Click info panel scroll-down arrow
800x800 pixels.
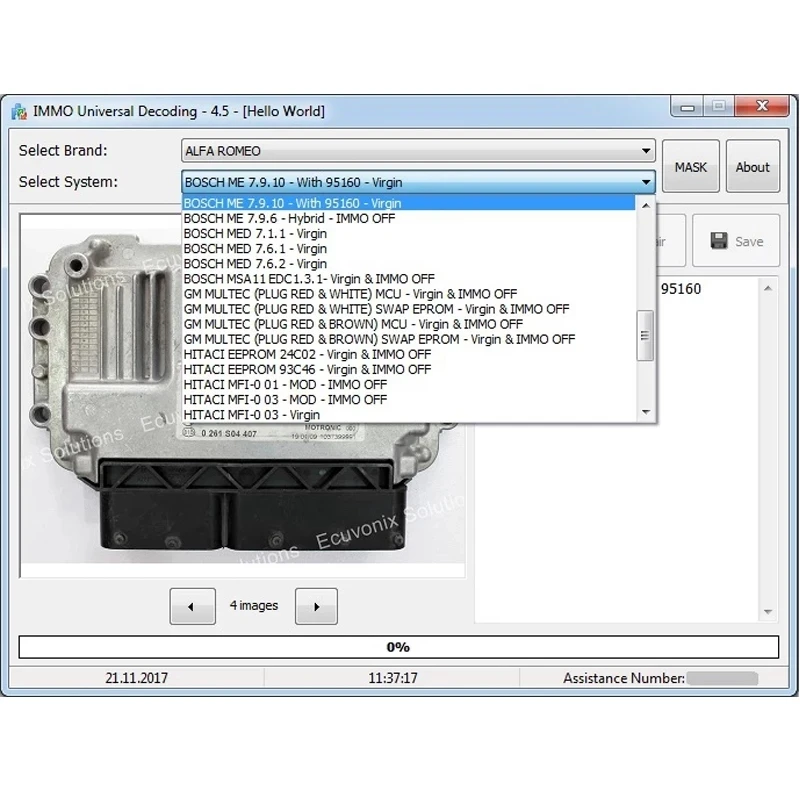[768, 611]
